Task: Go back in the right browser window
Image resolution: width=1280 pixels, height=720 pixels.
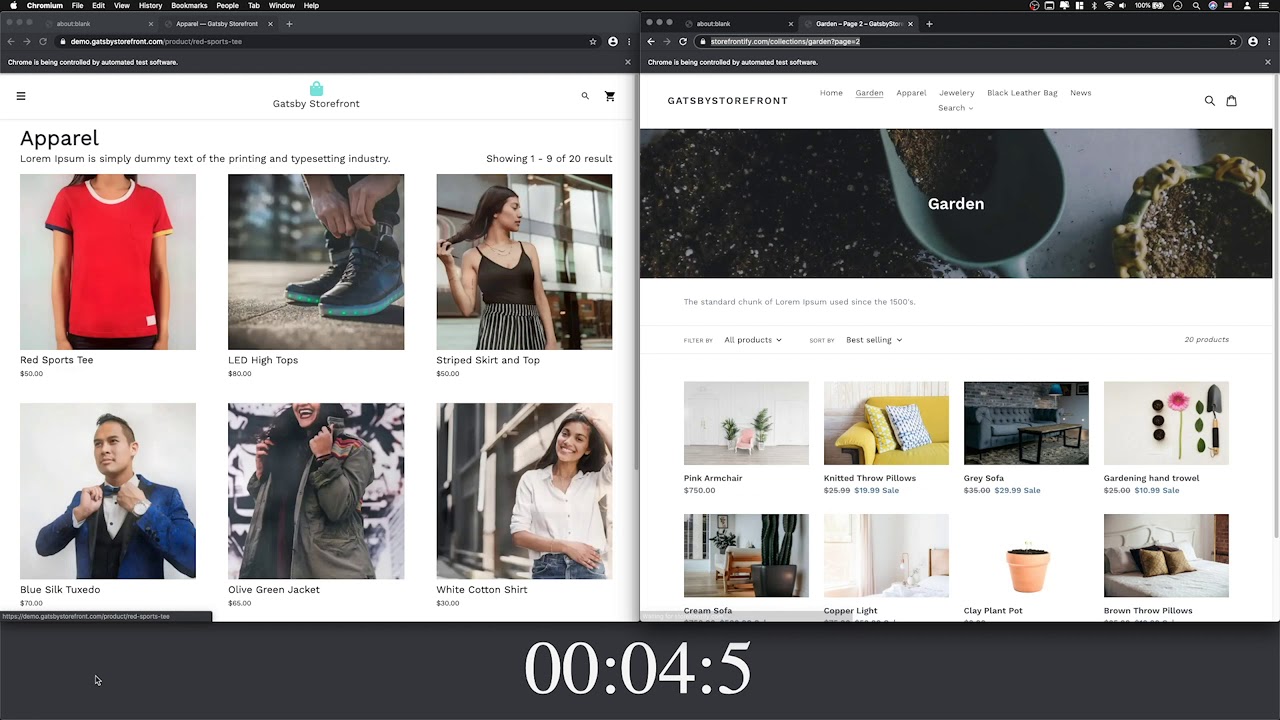Action: tap(651, 41)
